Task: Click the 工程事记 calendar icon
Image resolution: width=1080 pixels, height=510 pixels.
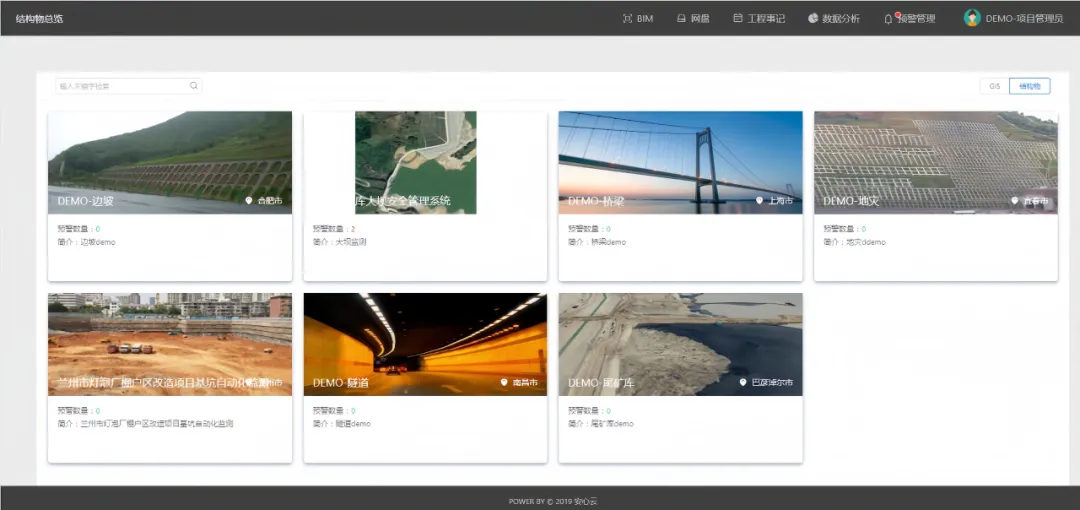Action: click(x=738, y=18)
